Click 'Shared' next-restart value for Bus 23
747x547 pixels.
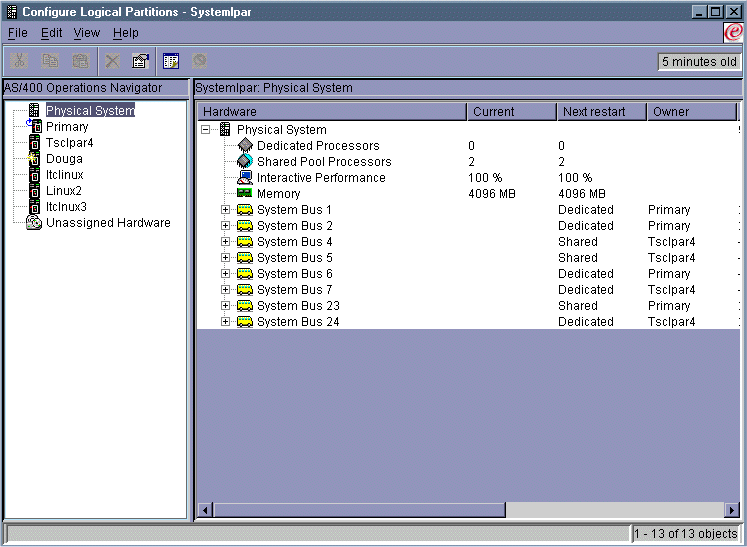(x=578, y=306)
